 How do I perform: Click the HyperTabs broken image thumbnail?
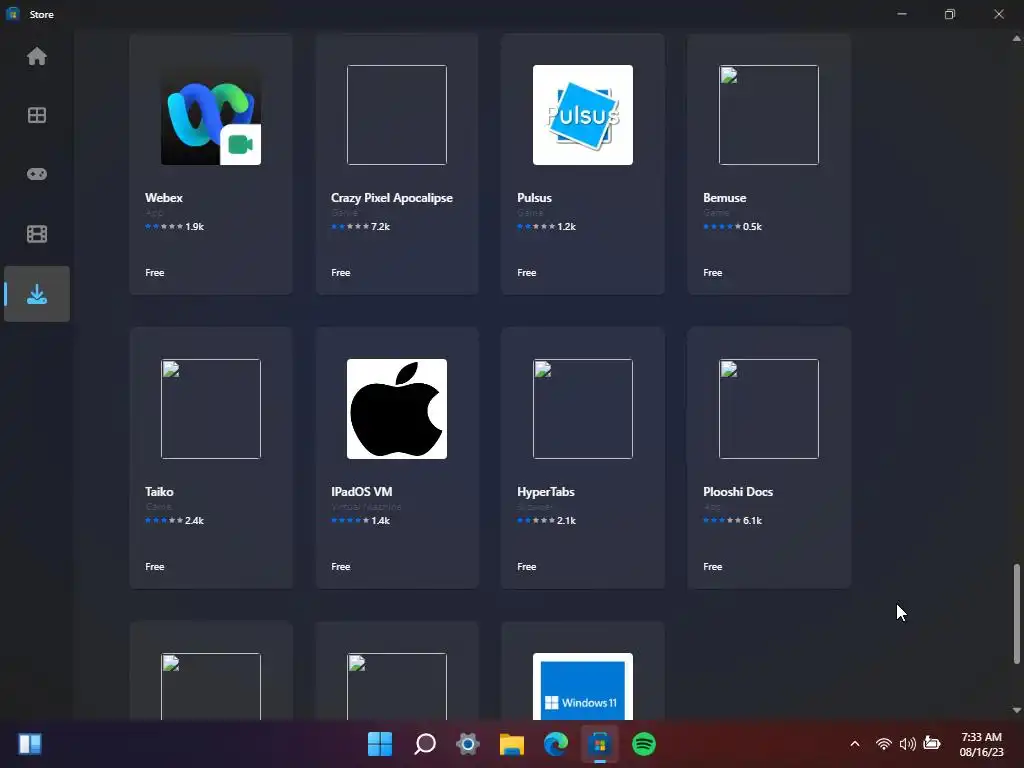pyautogui.click(x=583, y=409)
